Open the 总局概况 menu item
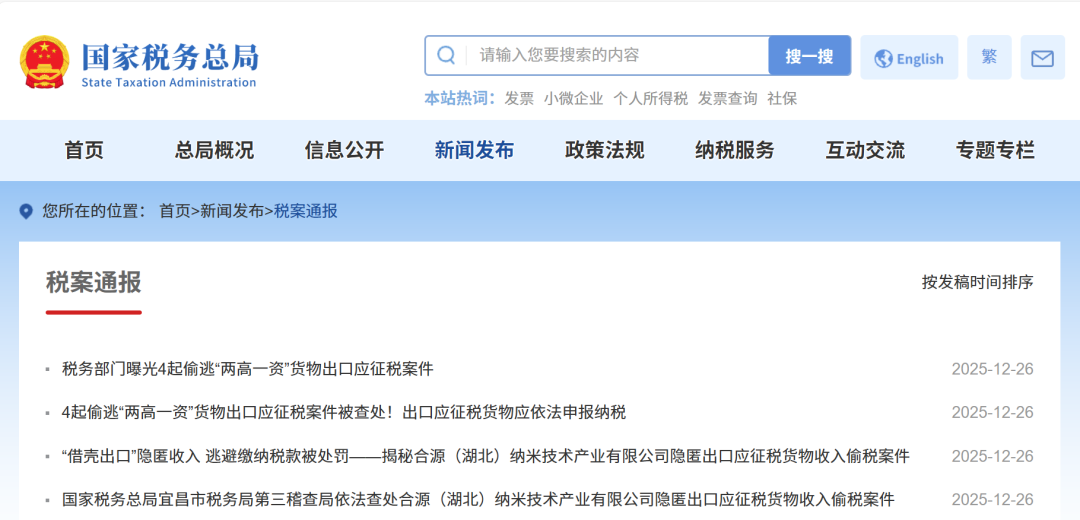The image size is (1080, 520). pos(214,151)
